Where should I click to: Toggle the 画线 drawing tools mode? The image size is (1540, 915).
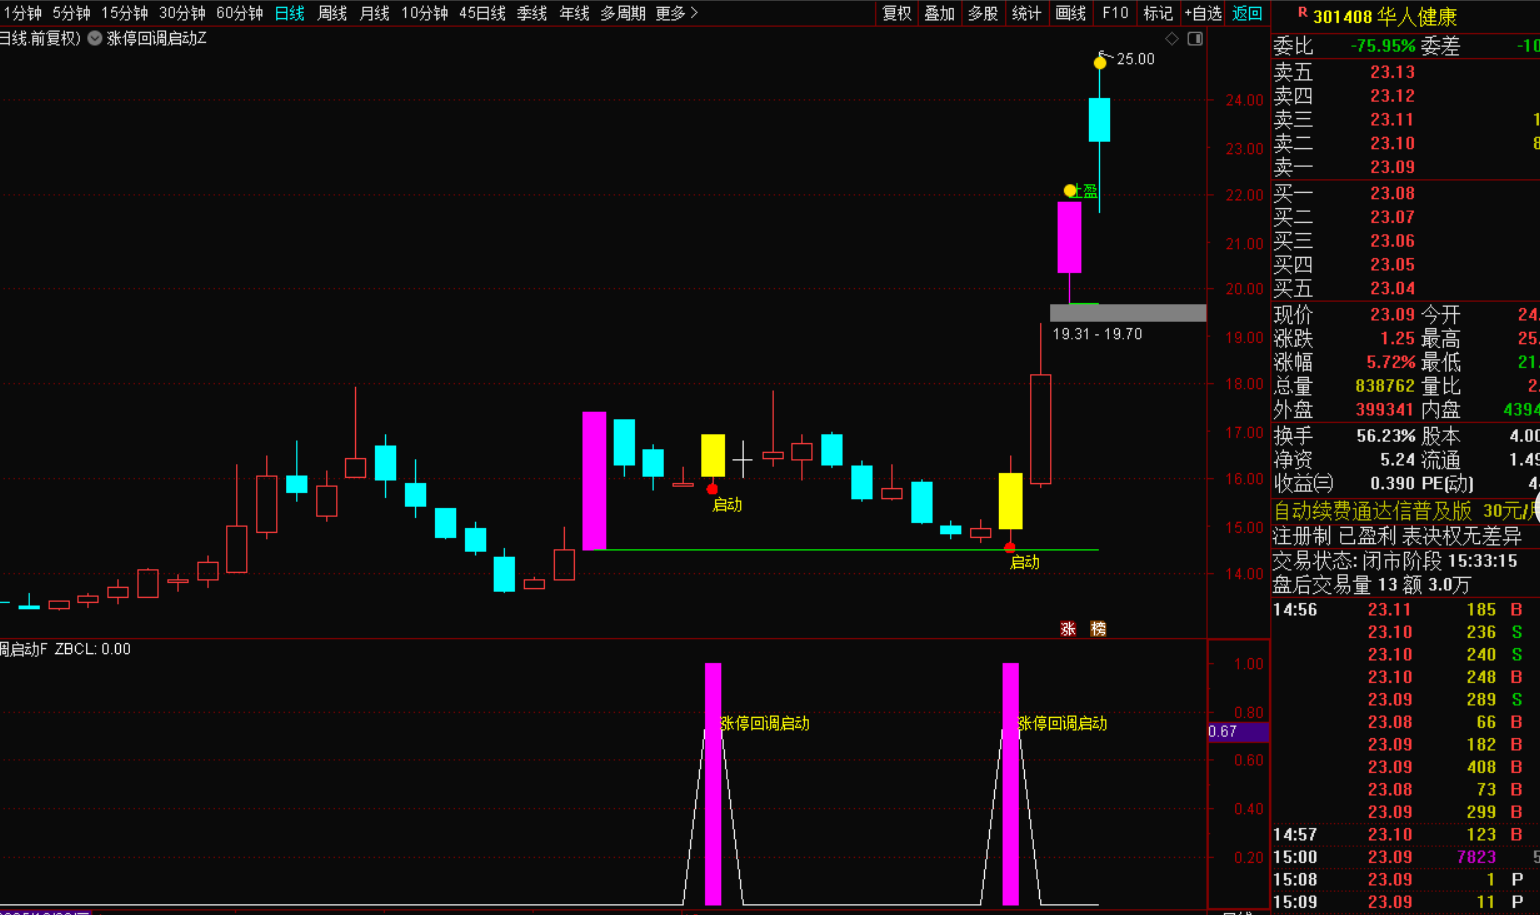click(x=1070, y=13)
